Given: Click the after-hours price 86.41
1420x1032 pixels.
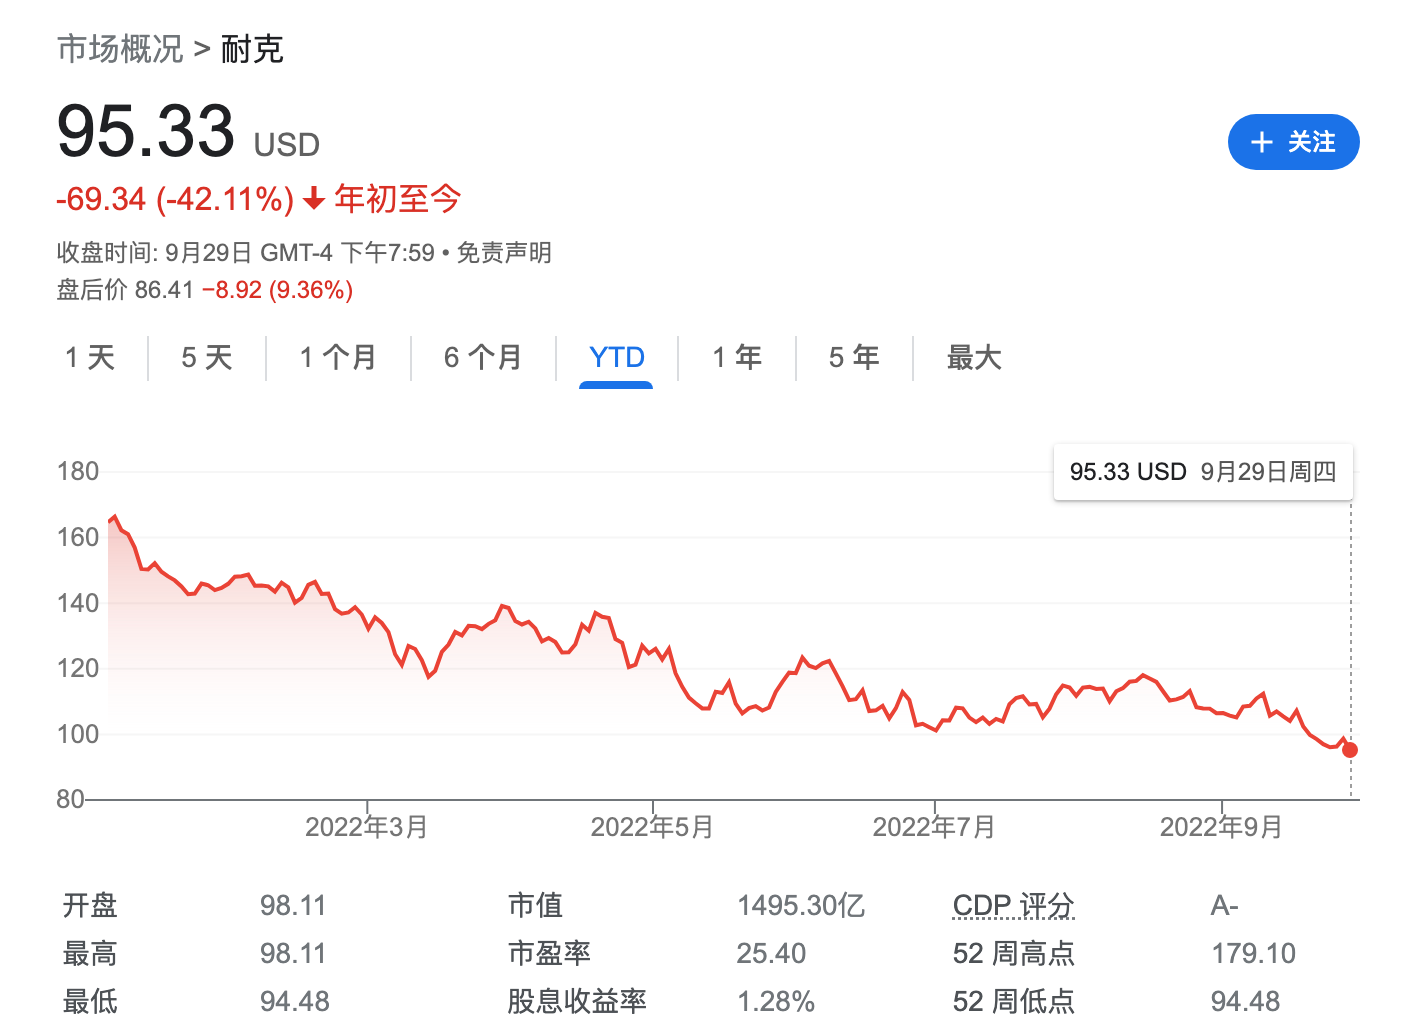Looking at the screenshot, I should coord(164,290).
